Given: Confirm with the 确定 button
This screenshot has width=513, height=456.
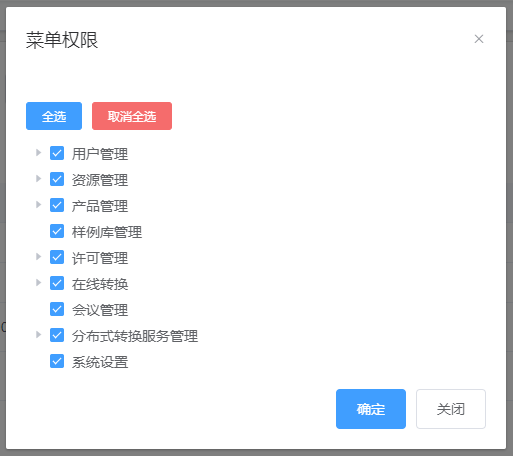Looking at the screenshot, I should coord(371,409).
